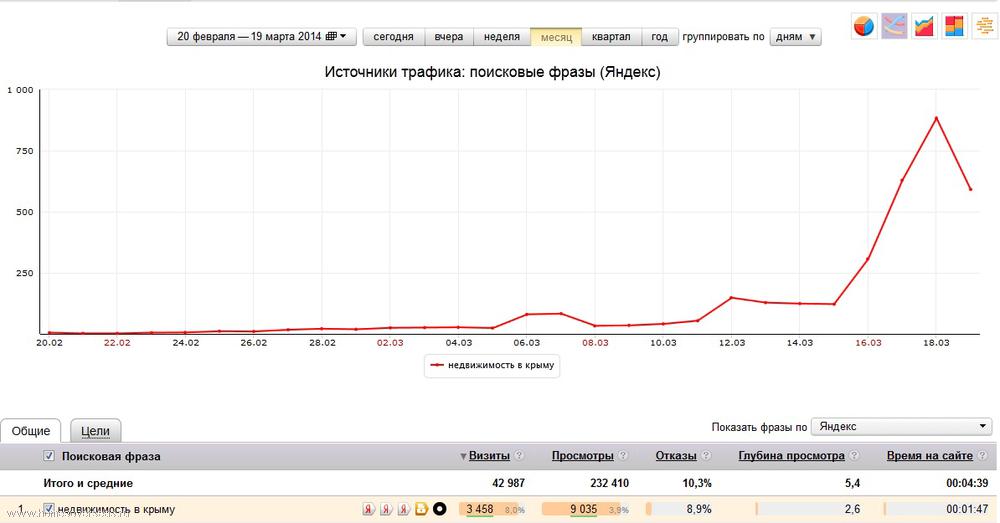Click the help icon beside Глубина просмотра
This screenshot has height=523, width=1000.
coord(854,455)
